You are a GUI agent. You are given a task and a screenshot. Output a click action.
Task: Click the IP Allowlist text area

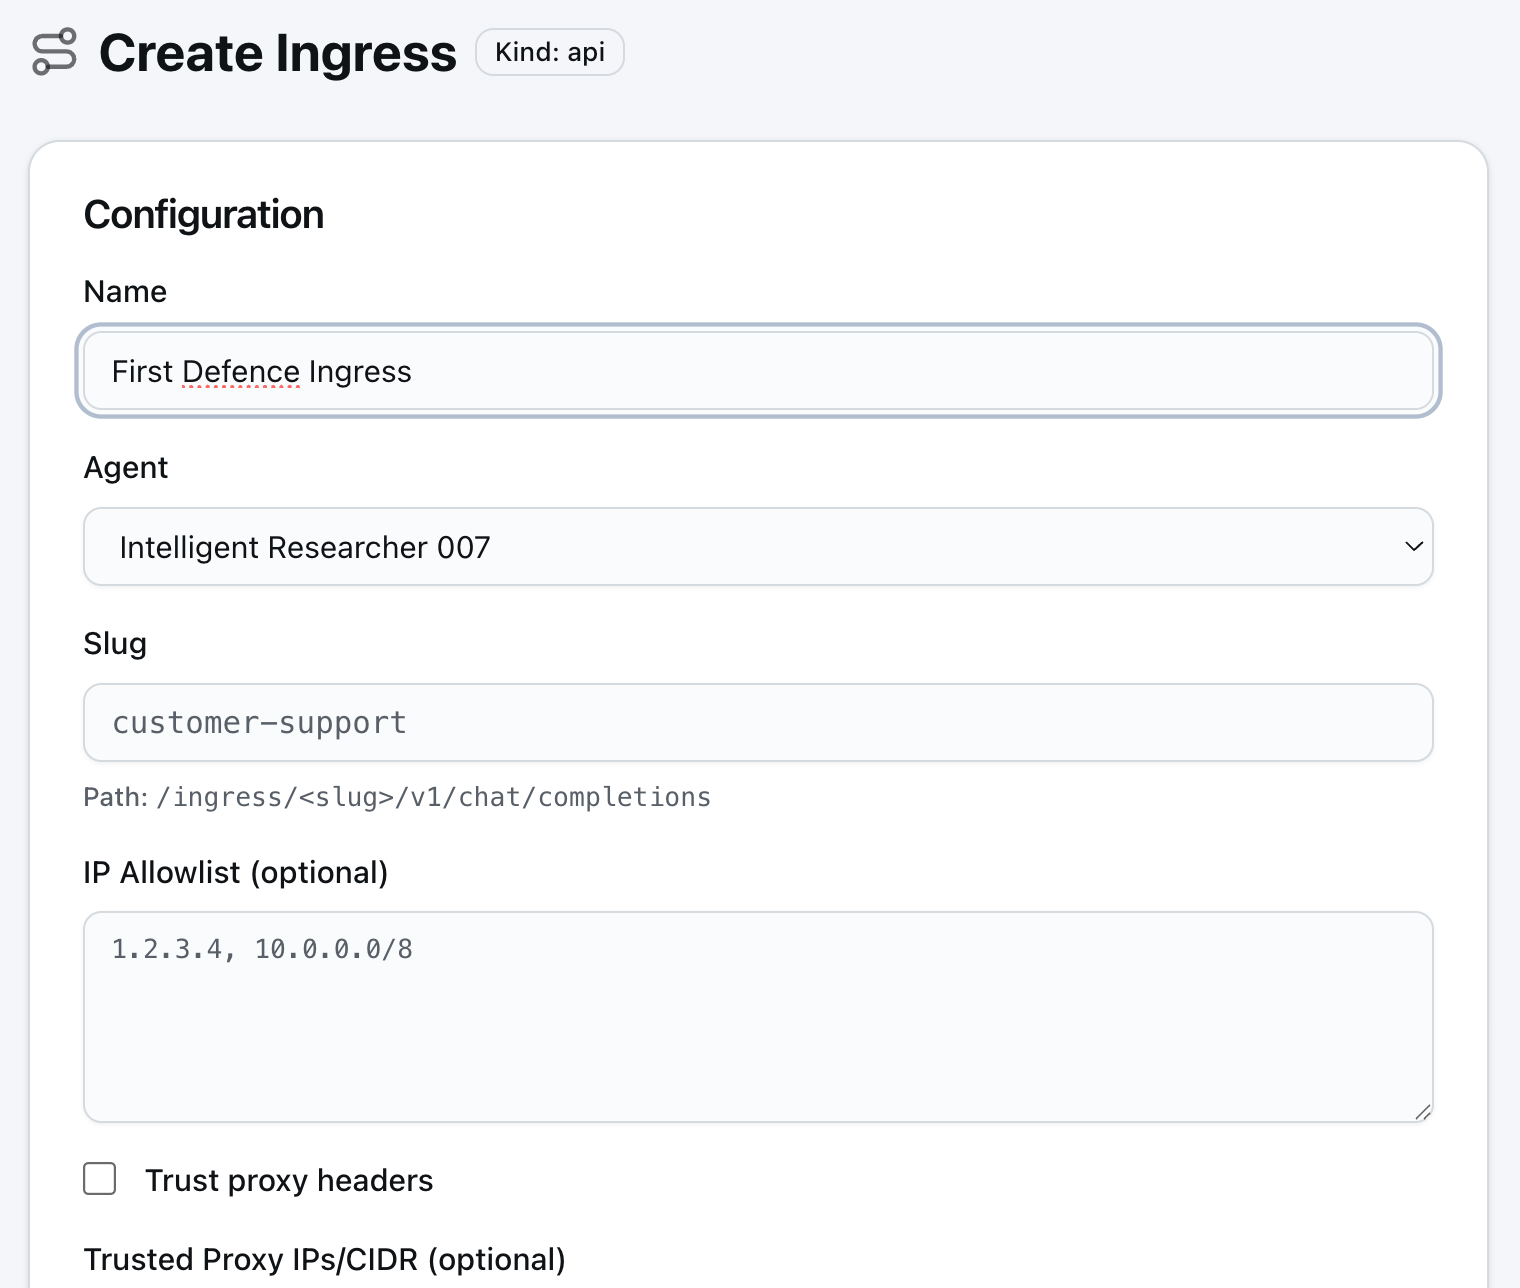(758, 1017)
